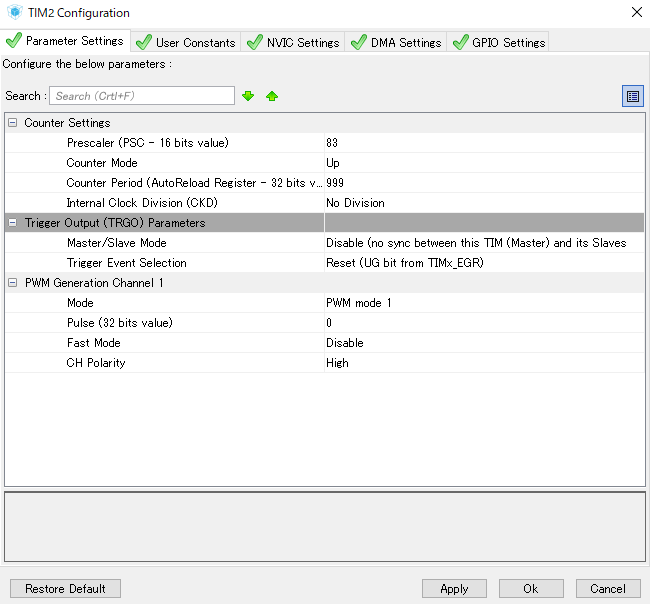Toggle the description panel list icon
The image size is (650, 604).
(x=633, y=96)
